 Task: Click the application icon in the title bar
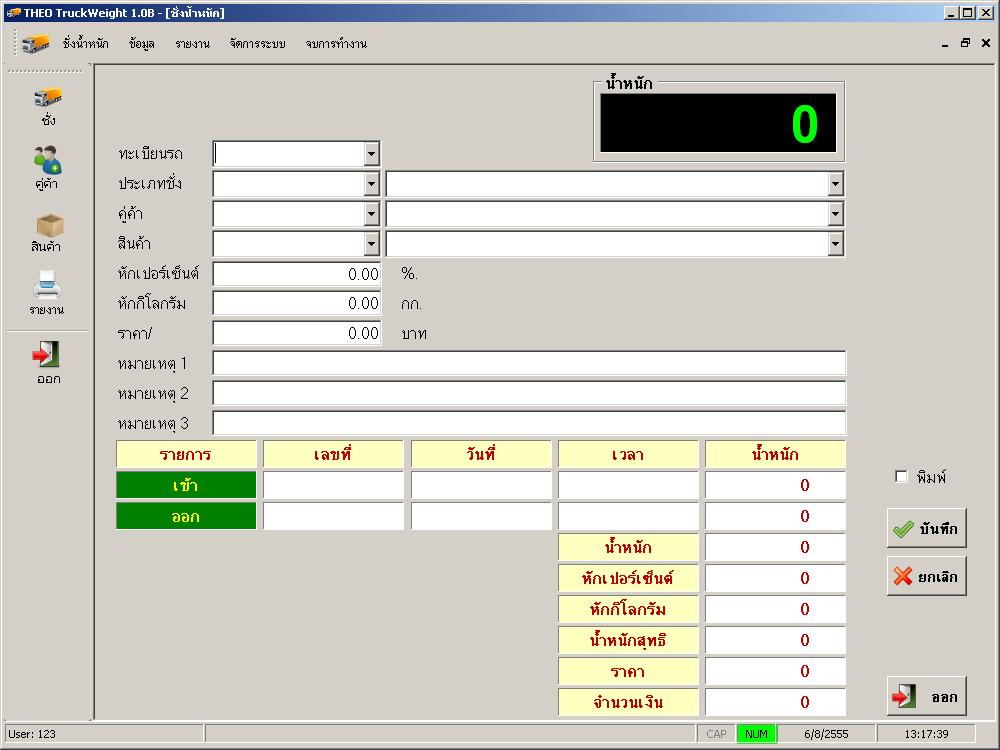pos(13,13)
